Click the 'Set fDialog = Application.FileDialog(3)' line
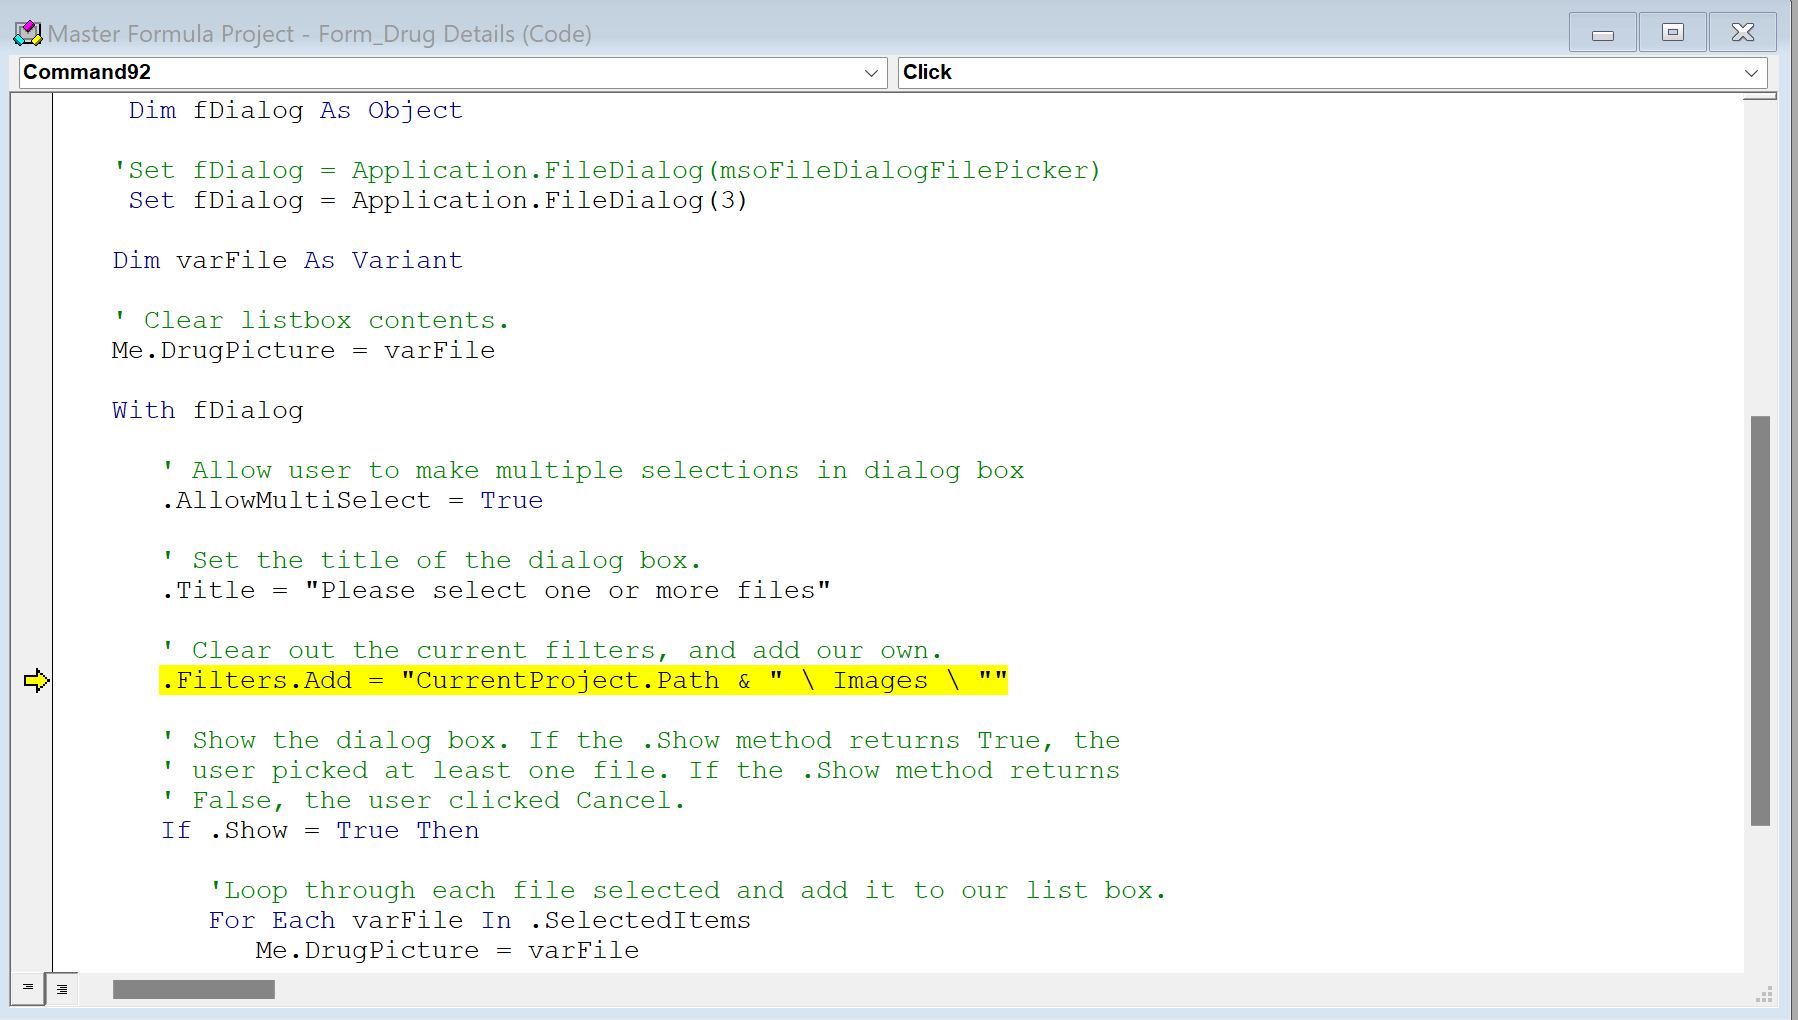Viewport: 1798px width, 1020px height. click(438, 201)
